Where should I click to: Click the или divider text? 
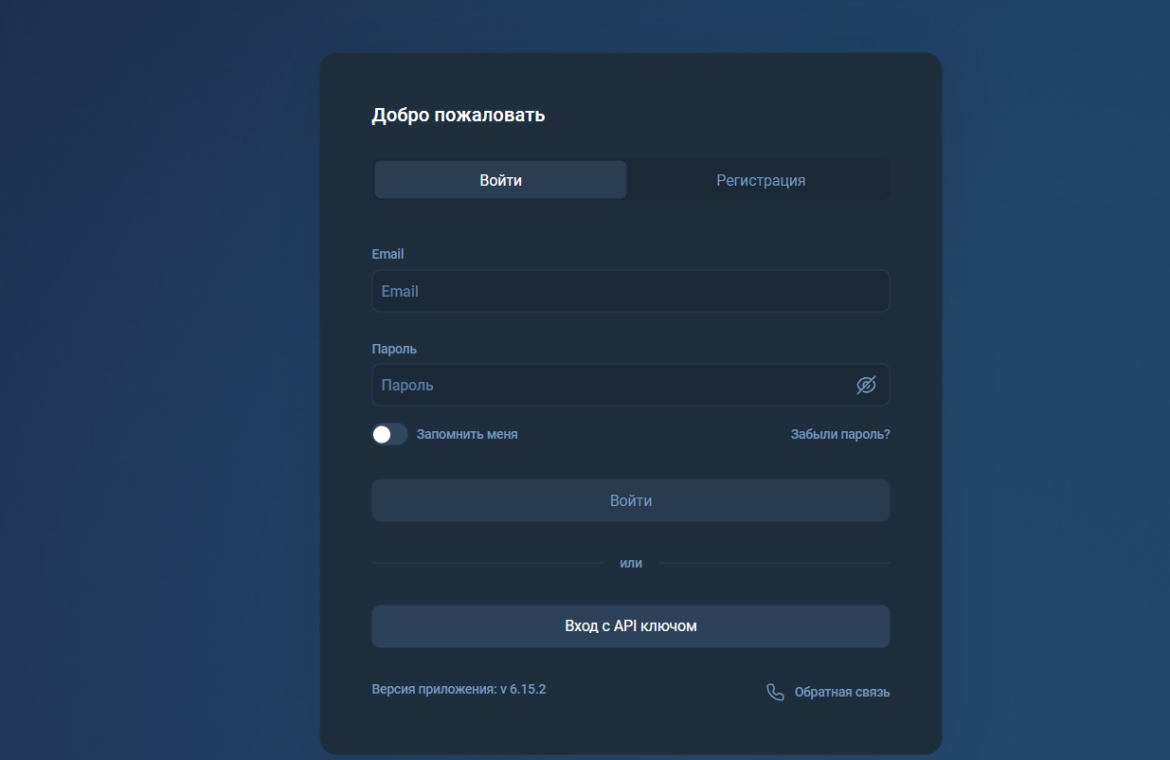(x=630, y=563)
